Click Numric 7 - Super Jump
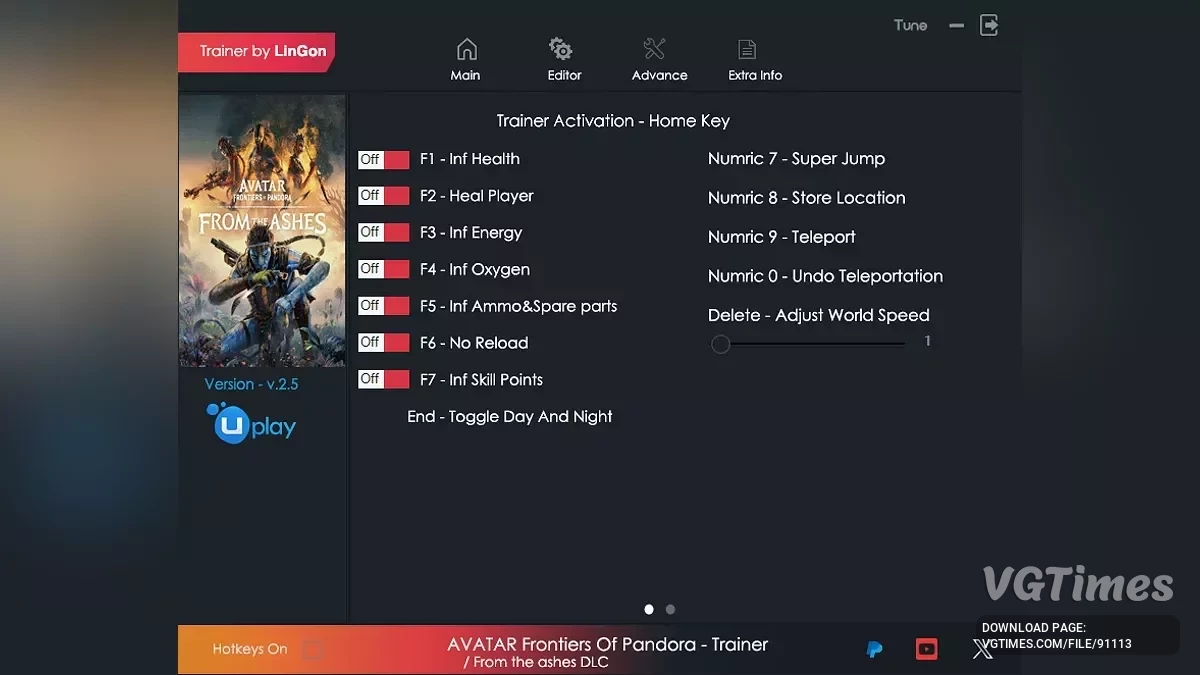Viewport: 1200px width, 675px height. coord(796,159)
